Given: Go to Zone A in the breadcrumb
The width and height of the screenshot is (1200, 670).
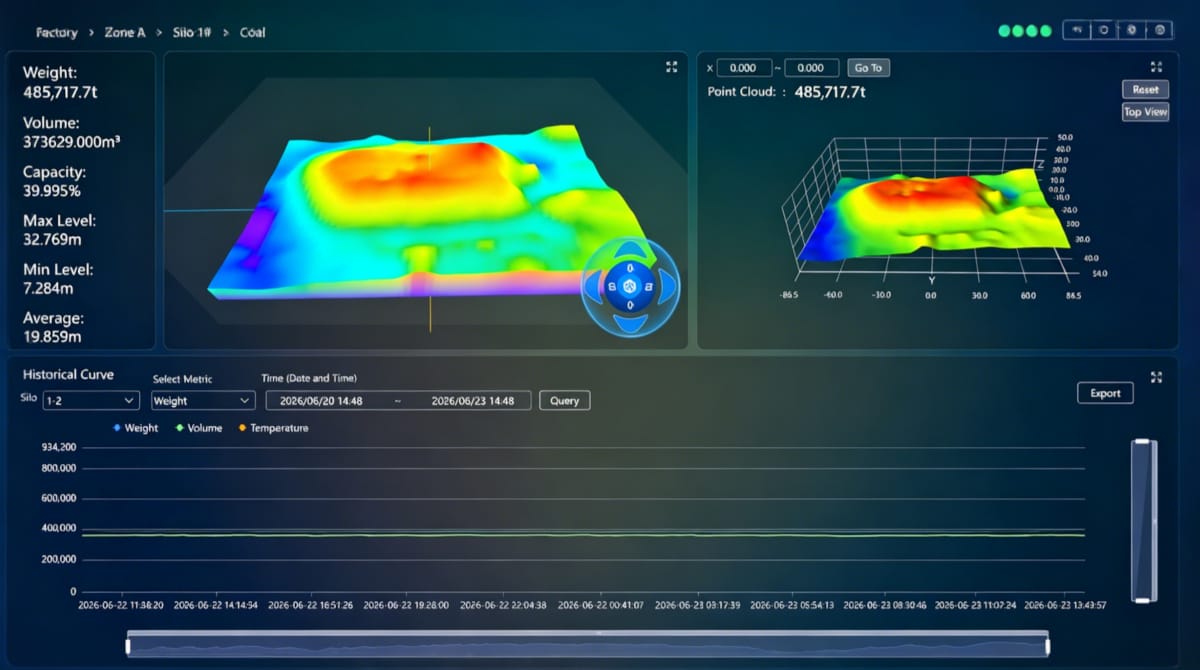Looking at the screenshot, I should (x=125, y=32).
